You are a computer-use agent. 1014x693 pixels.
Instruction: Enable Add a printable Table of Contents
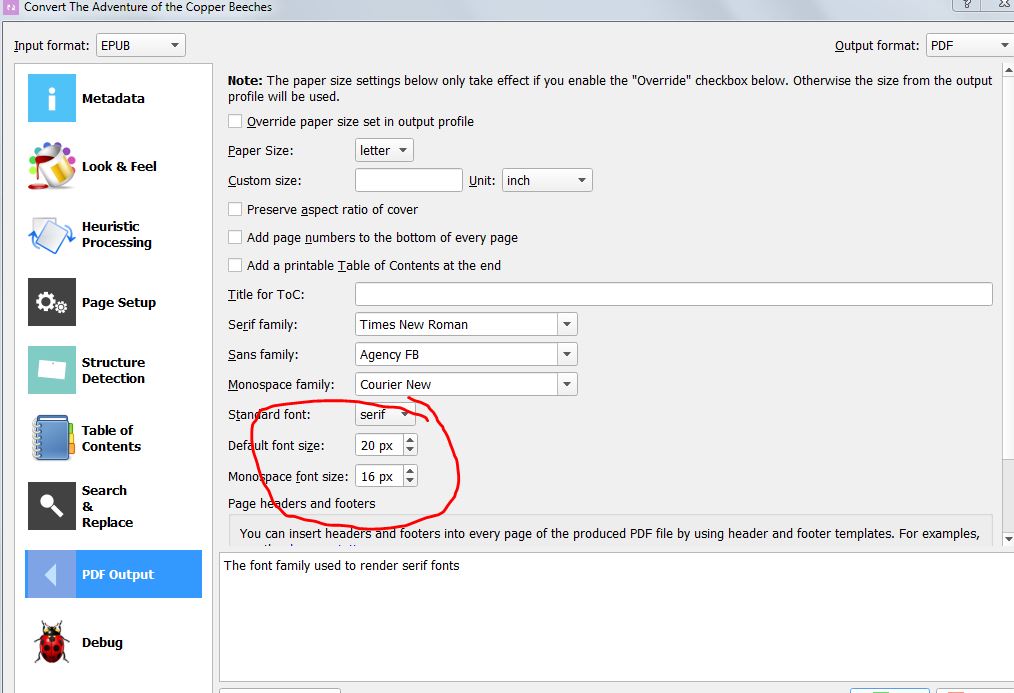235,265
